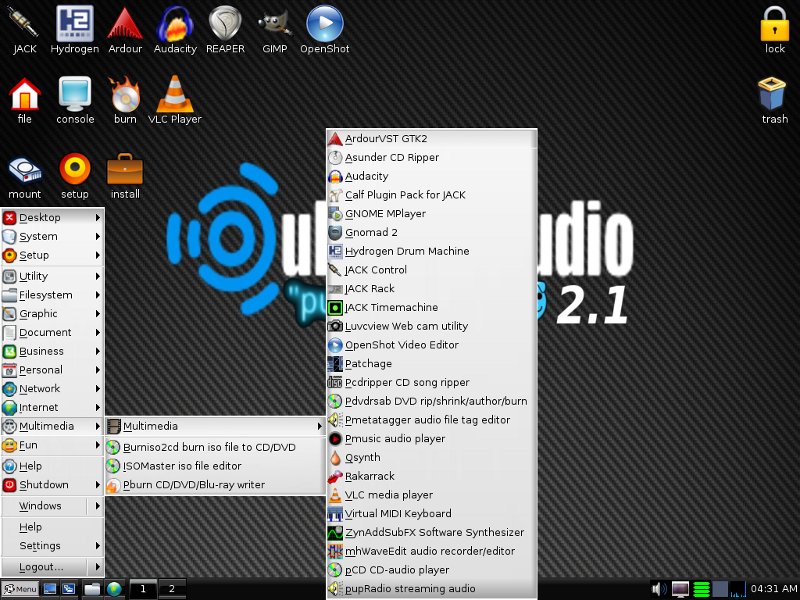800x600 pixels.
Task: Click the show desktop taskbar icon
Action: pos(49,589)
